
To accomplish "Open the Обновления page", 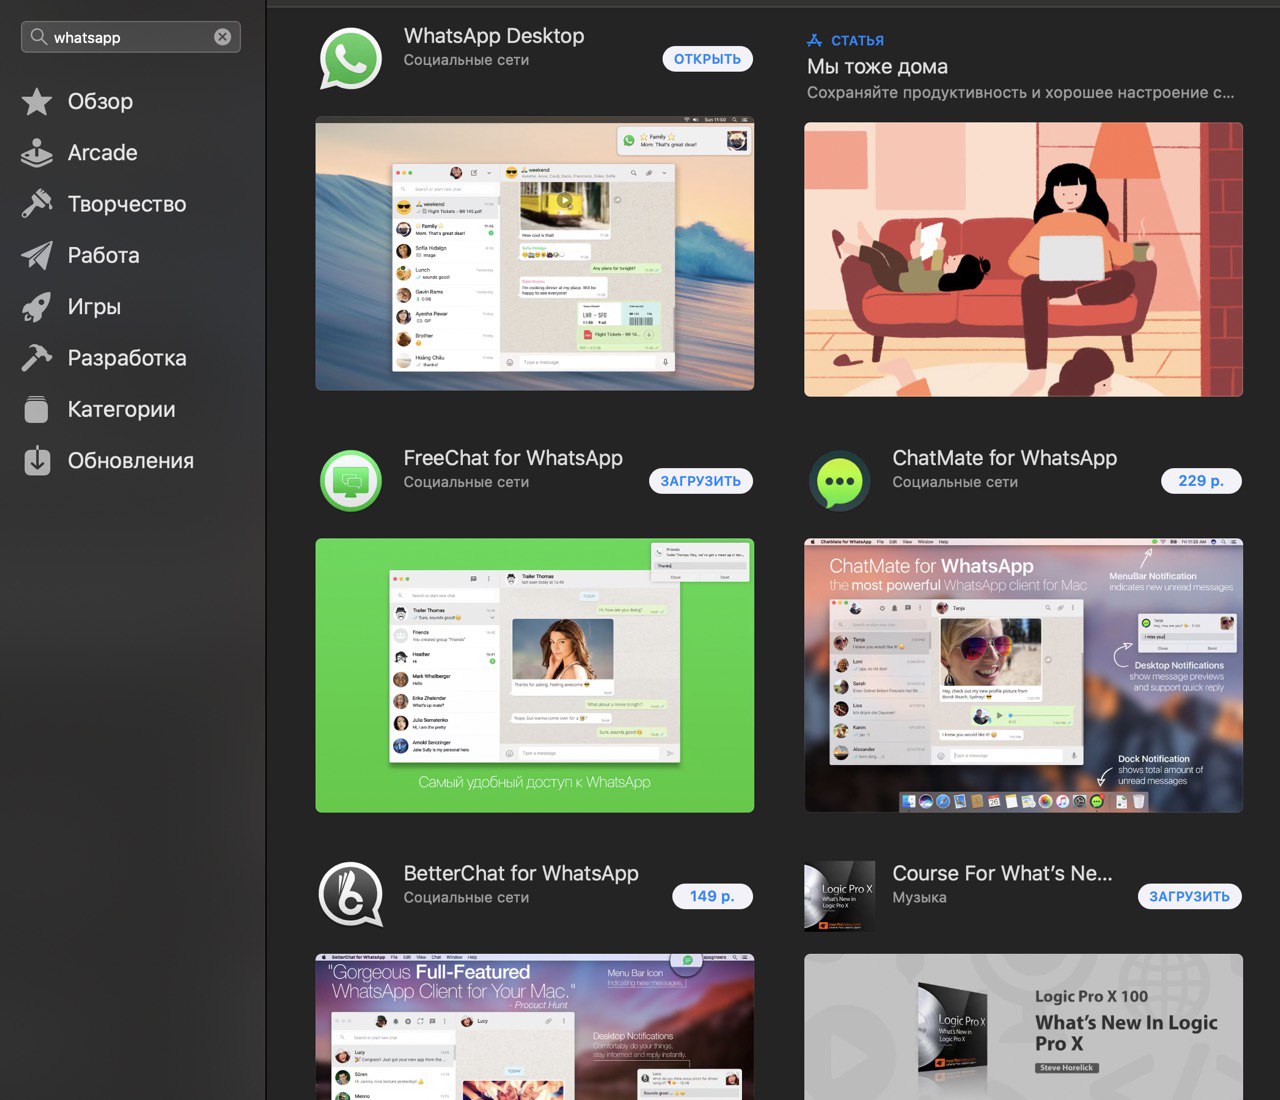I will pos(130,461).
